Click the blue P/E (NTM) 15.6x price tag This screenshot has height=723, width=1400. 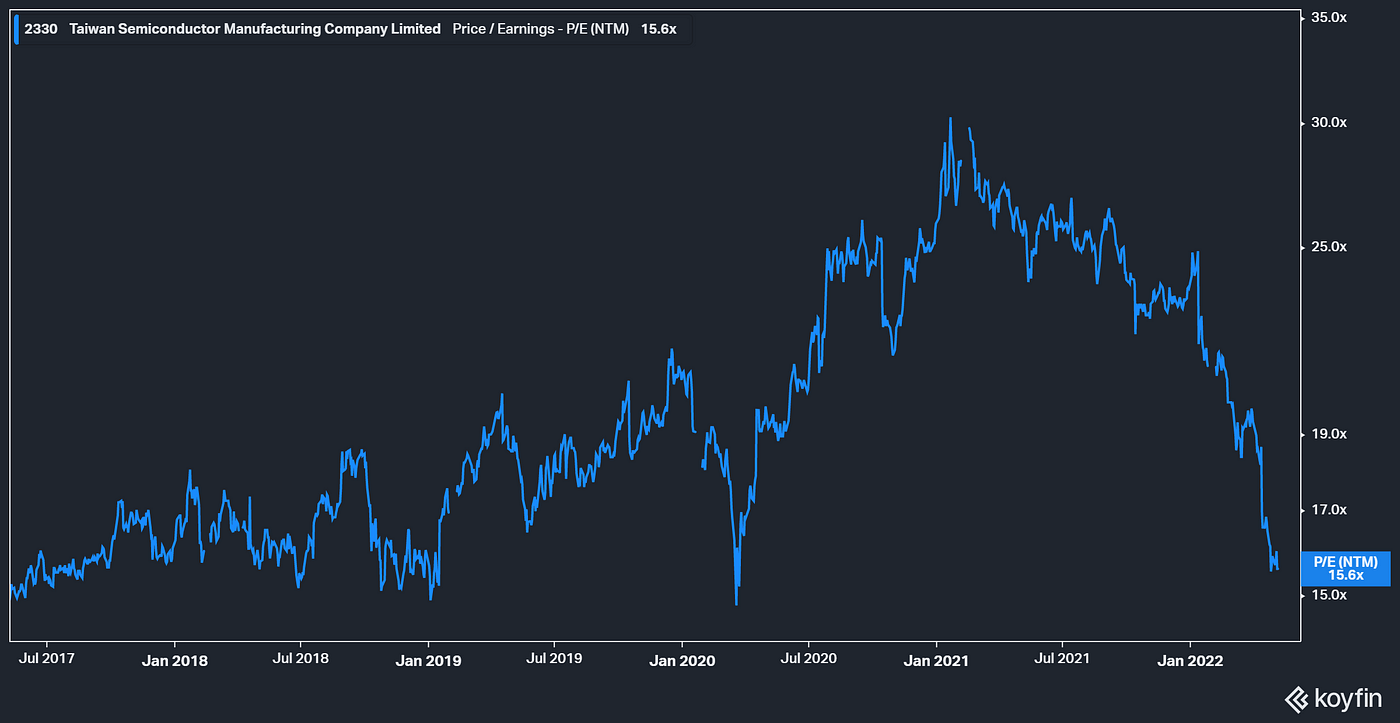click(x=1346, y=568)
